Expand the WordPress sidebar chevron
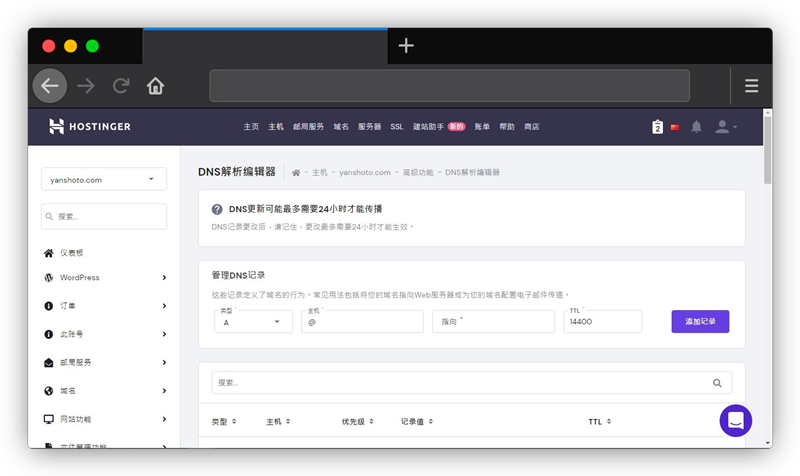Image resolution: width=800 pixels, height=476 pixels. click(164, 278)
